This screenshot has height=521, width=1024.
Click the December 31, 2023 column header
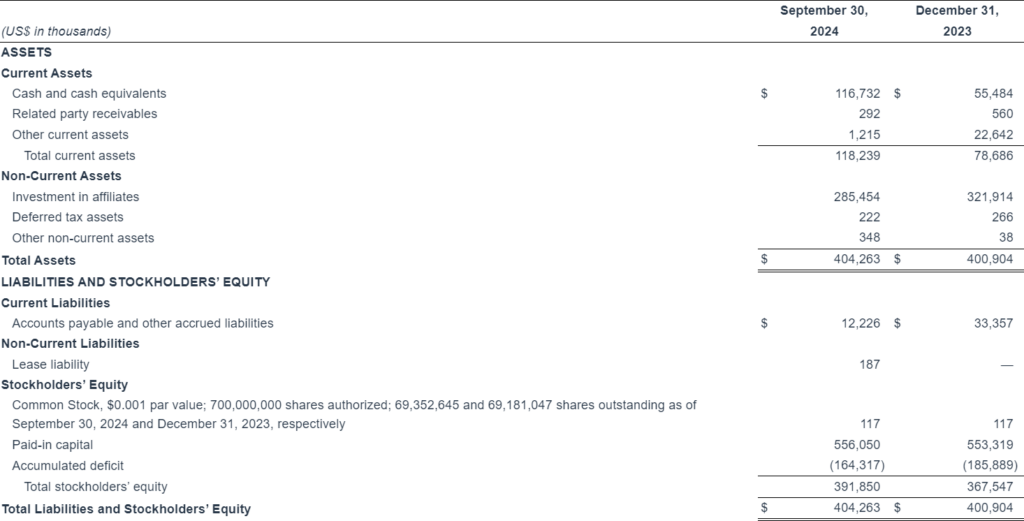click(x=956, y=21)
